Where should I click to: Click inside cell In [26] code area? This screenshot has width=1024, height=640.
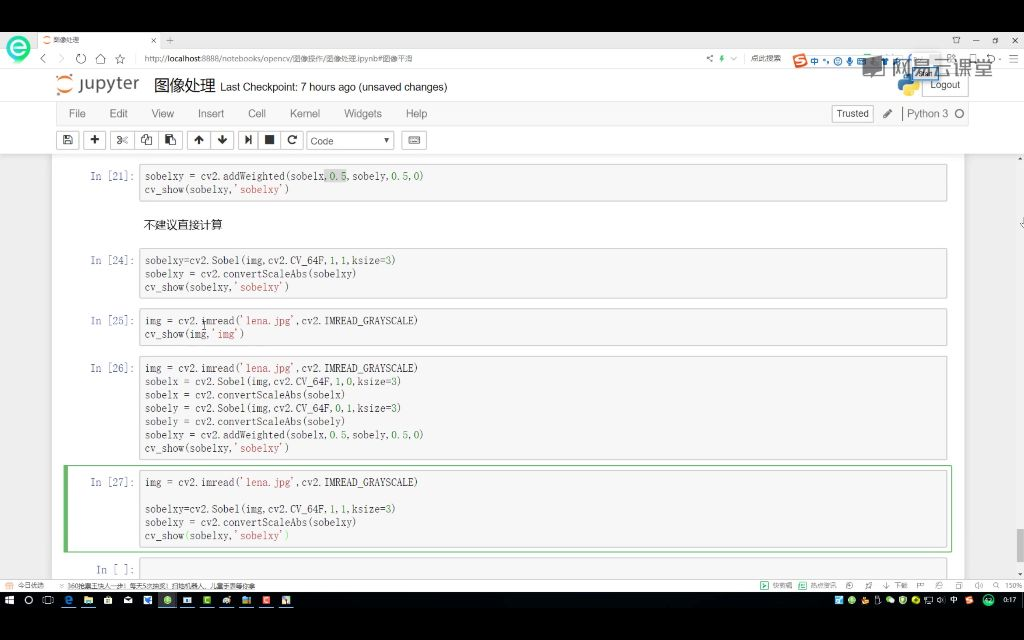coord(543,408)
